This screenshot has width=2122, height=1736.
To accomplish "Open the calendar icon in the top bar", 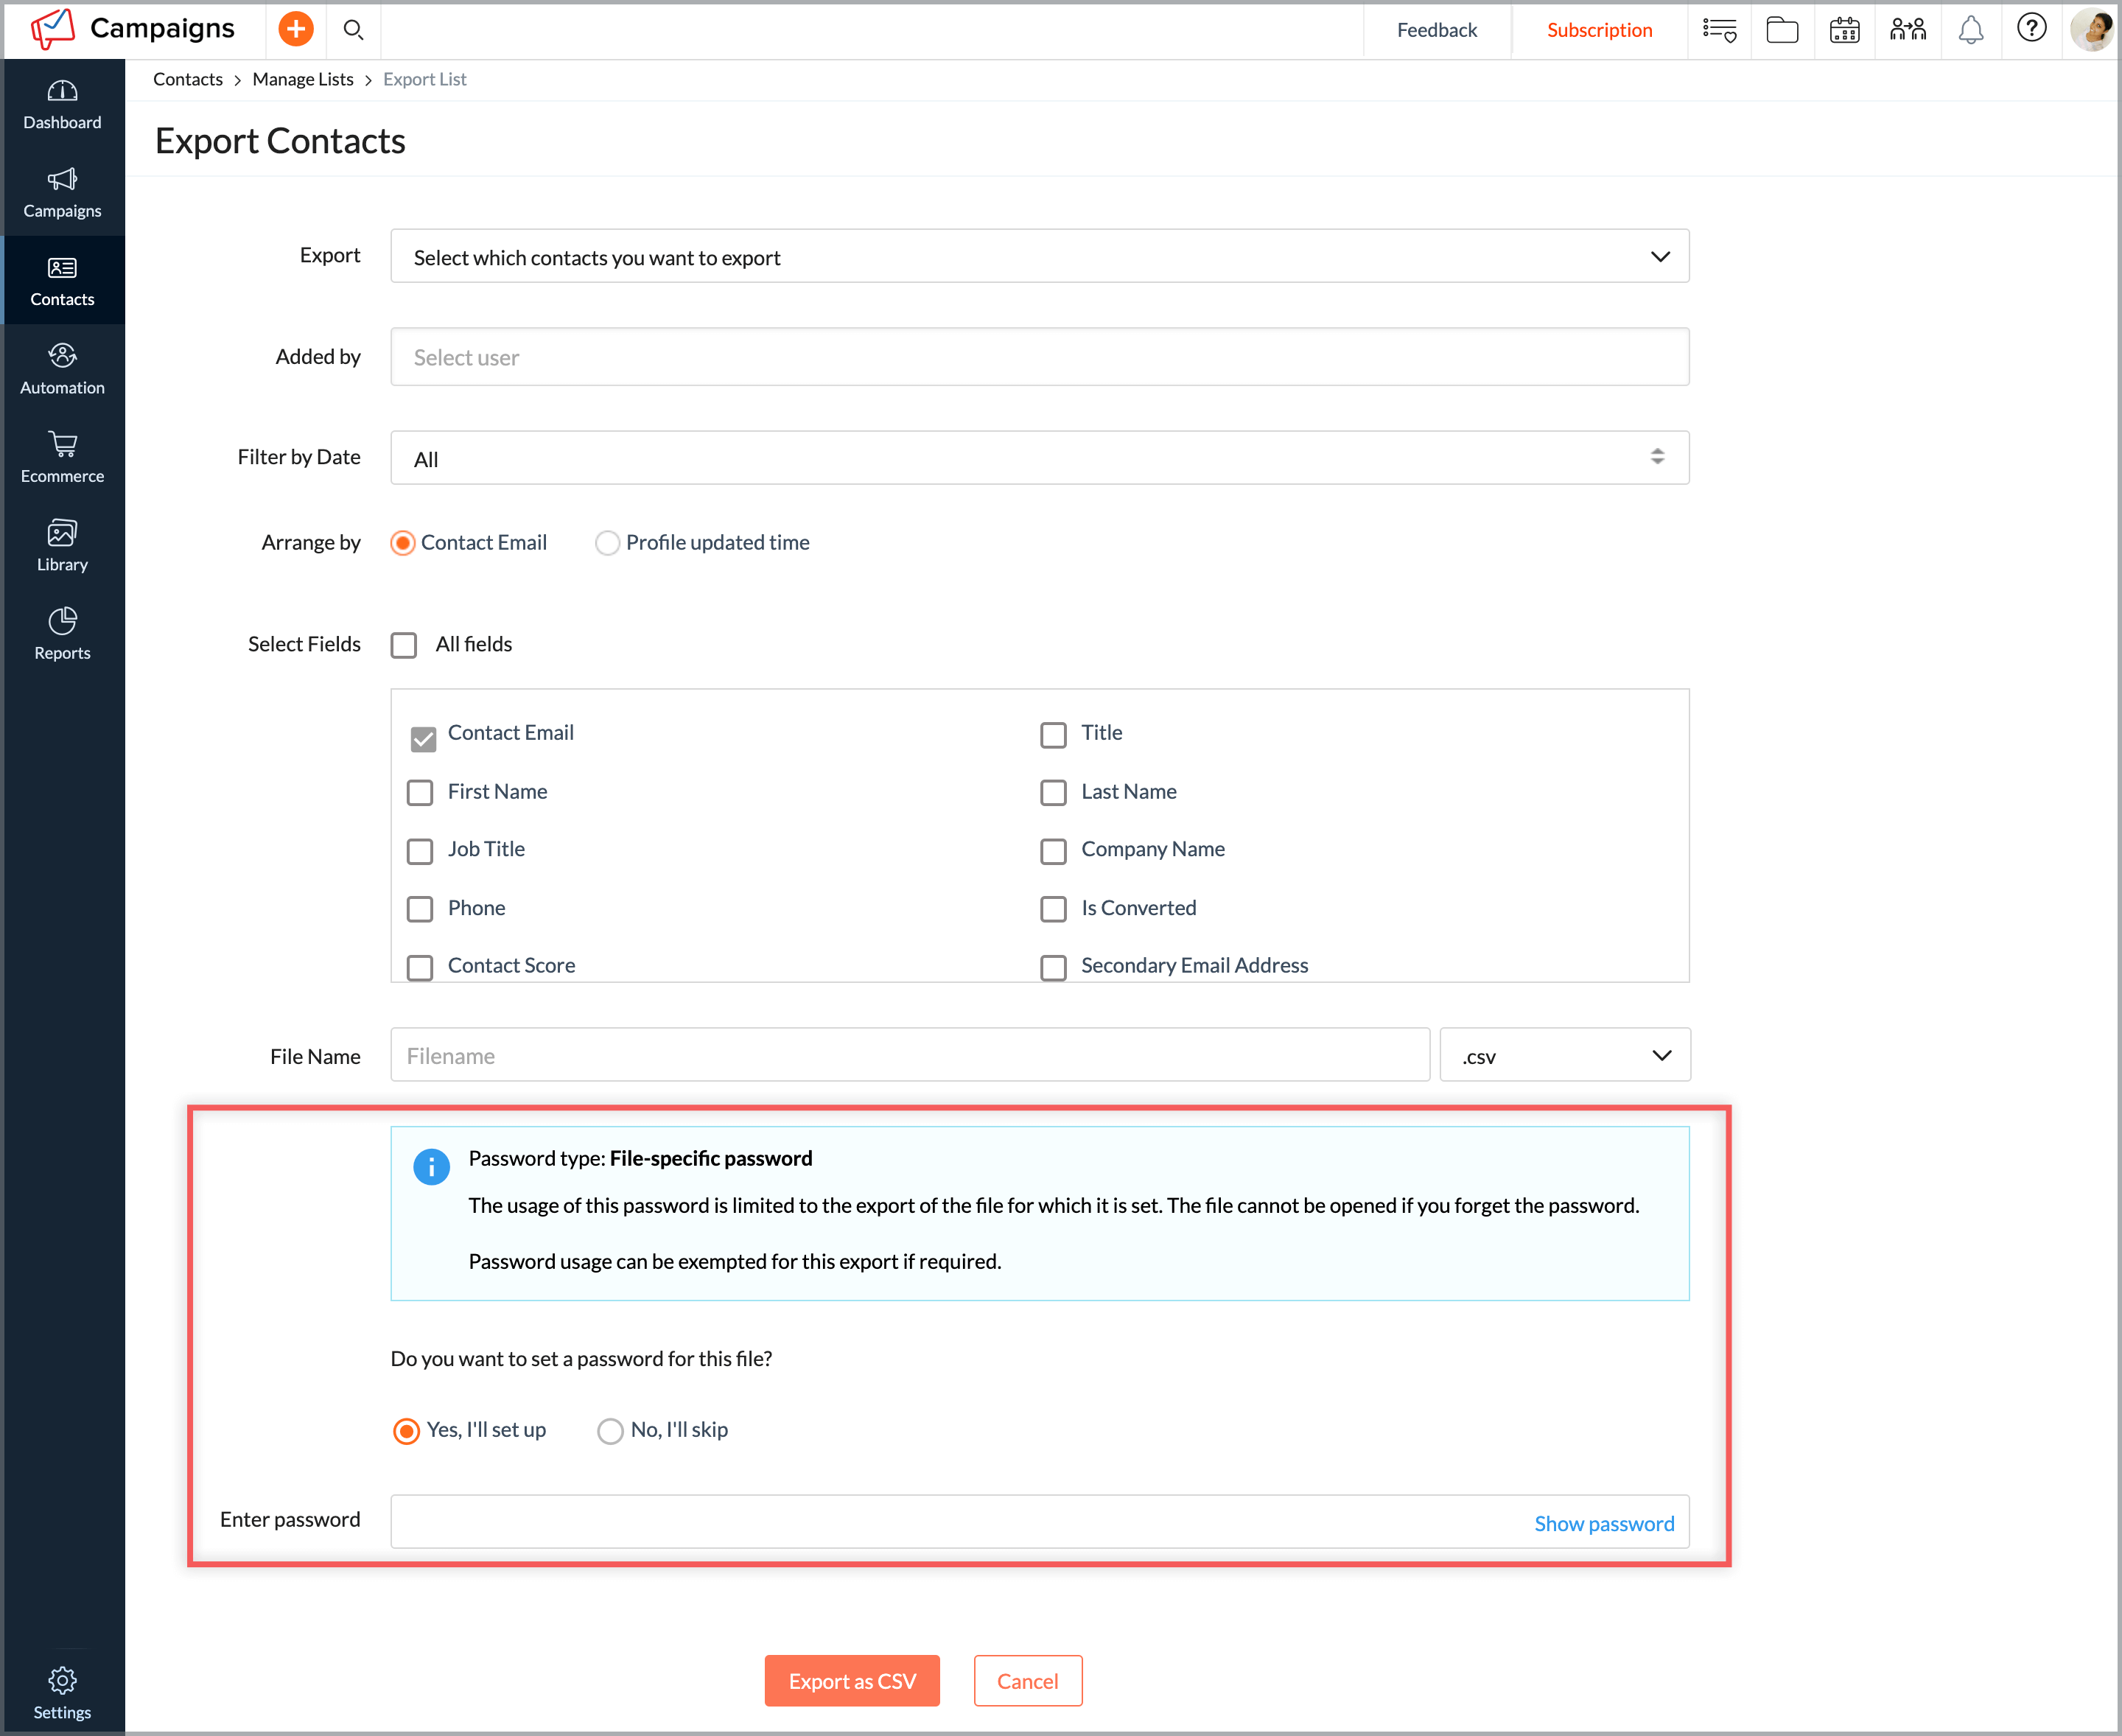I will (x=1844, y=30).
